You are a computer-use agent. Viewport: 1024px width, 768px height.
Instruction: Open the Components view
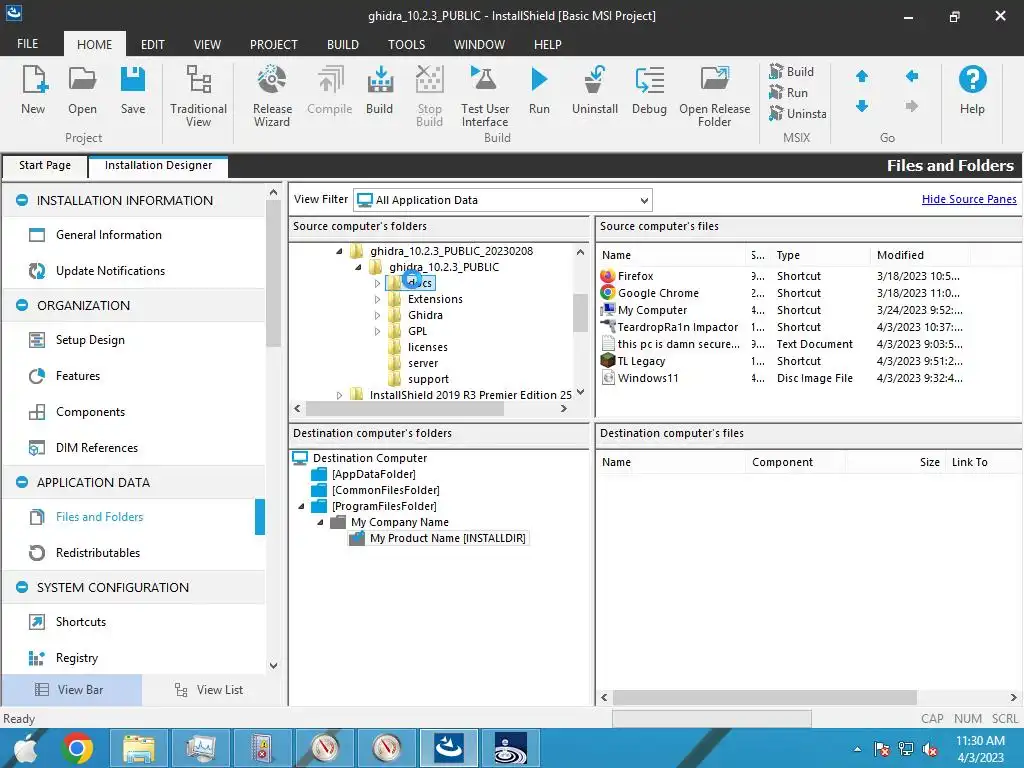coord(90,411)
